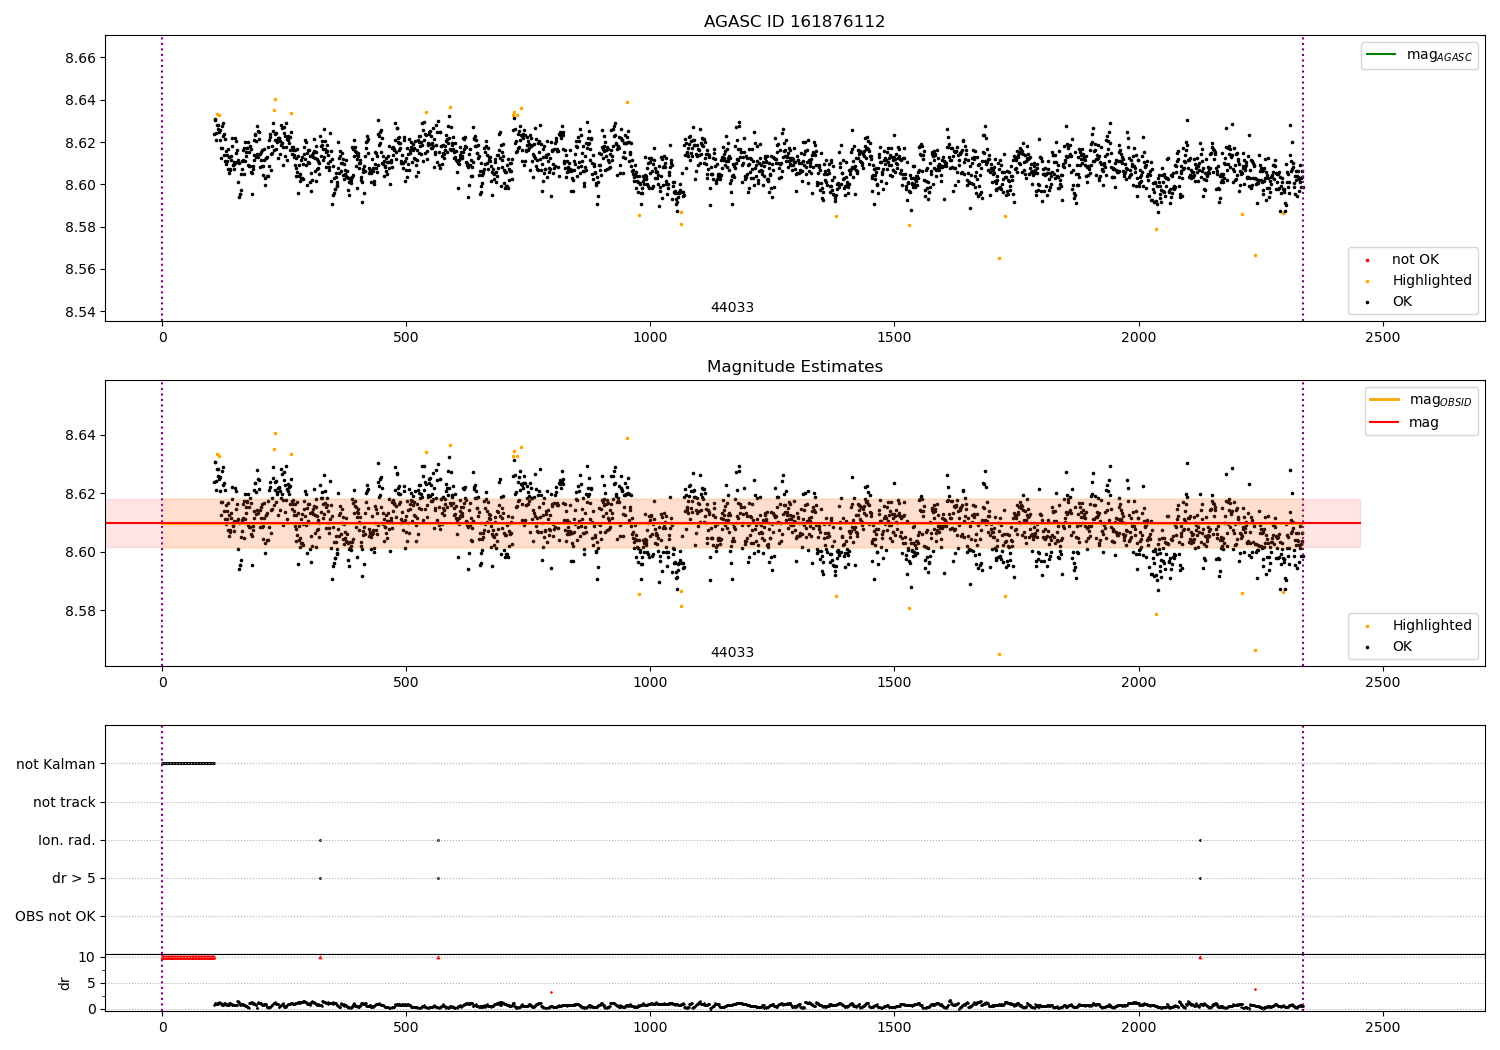
Task: Click the 8.58 tick label in the middle plot
Action: [x=80, y=611]
